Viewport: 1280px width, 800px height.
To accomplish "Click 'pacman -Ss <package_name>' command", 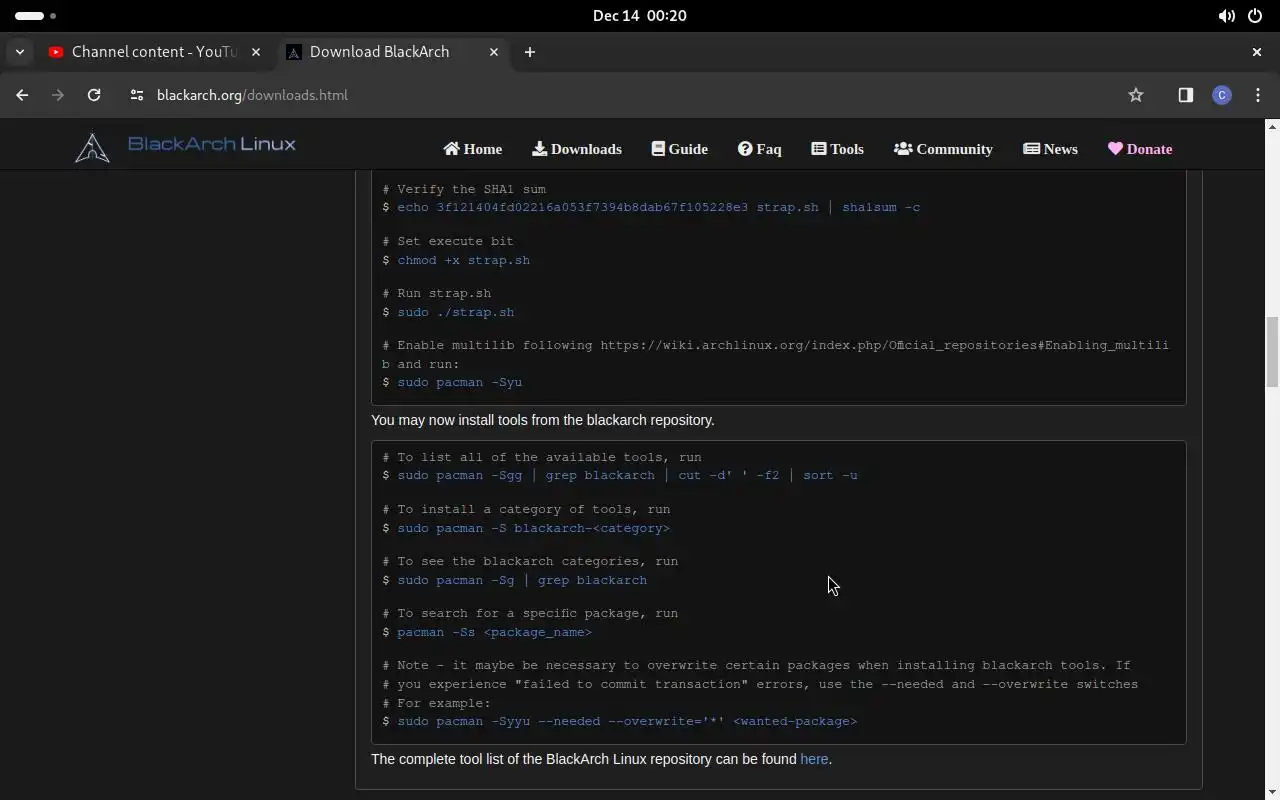I will point(495,632).
